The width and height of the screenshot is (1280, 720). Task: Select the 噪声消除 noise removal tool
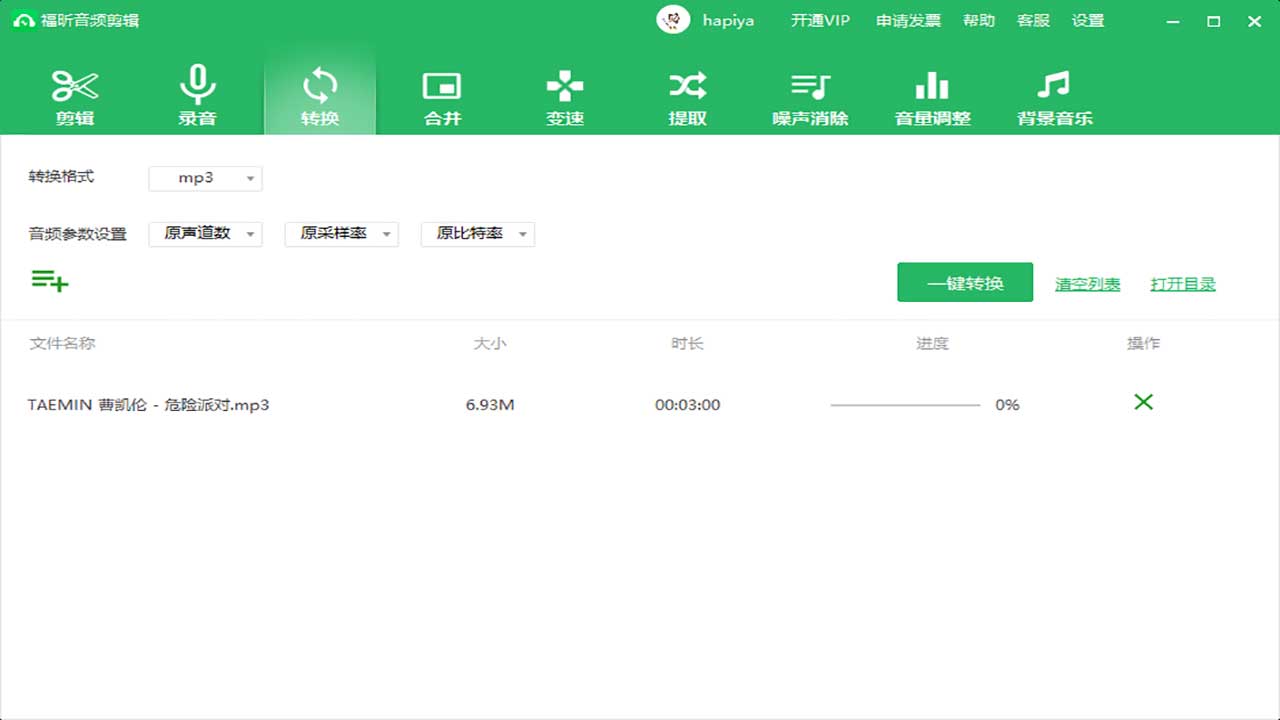coord(810,97)
